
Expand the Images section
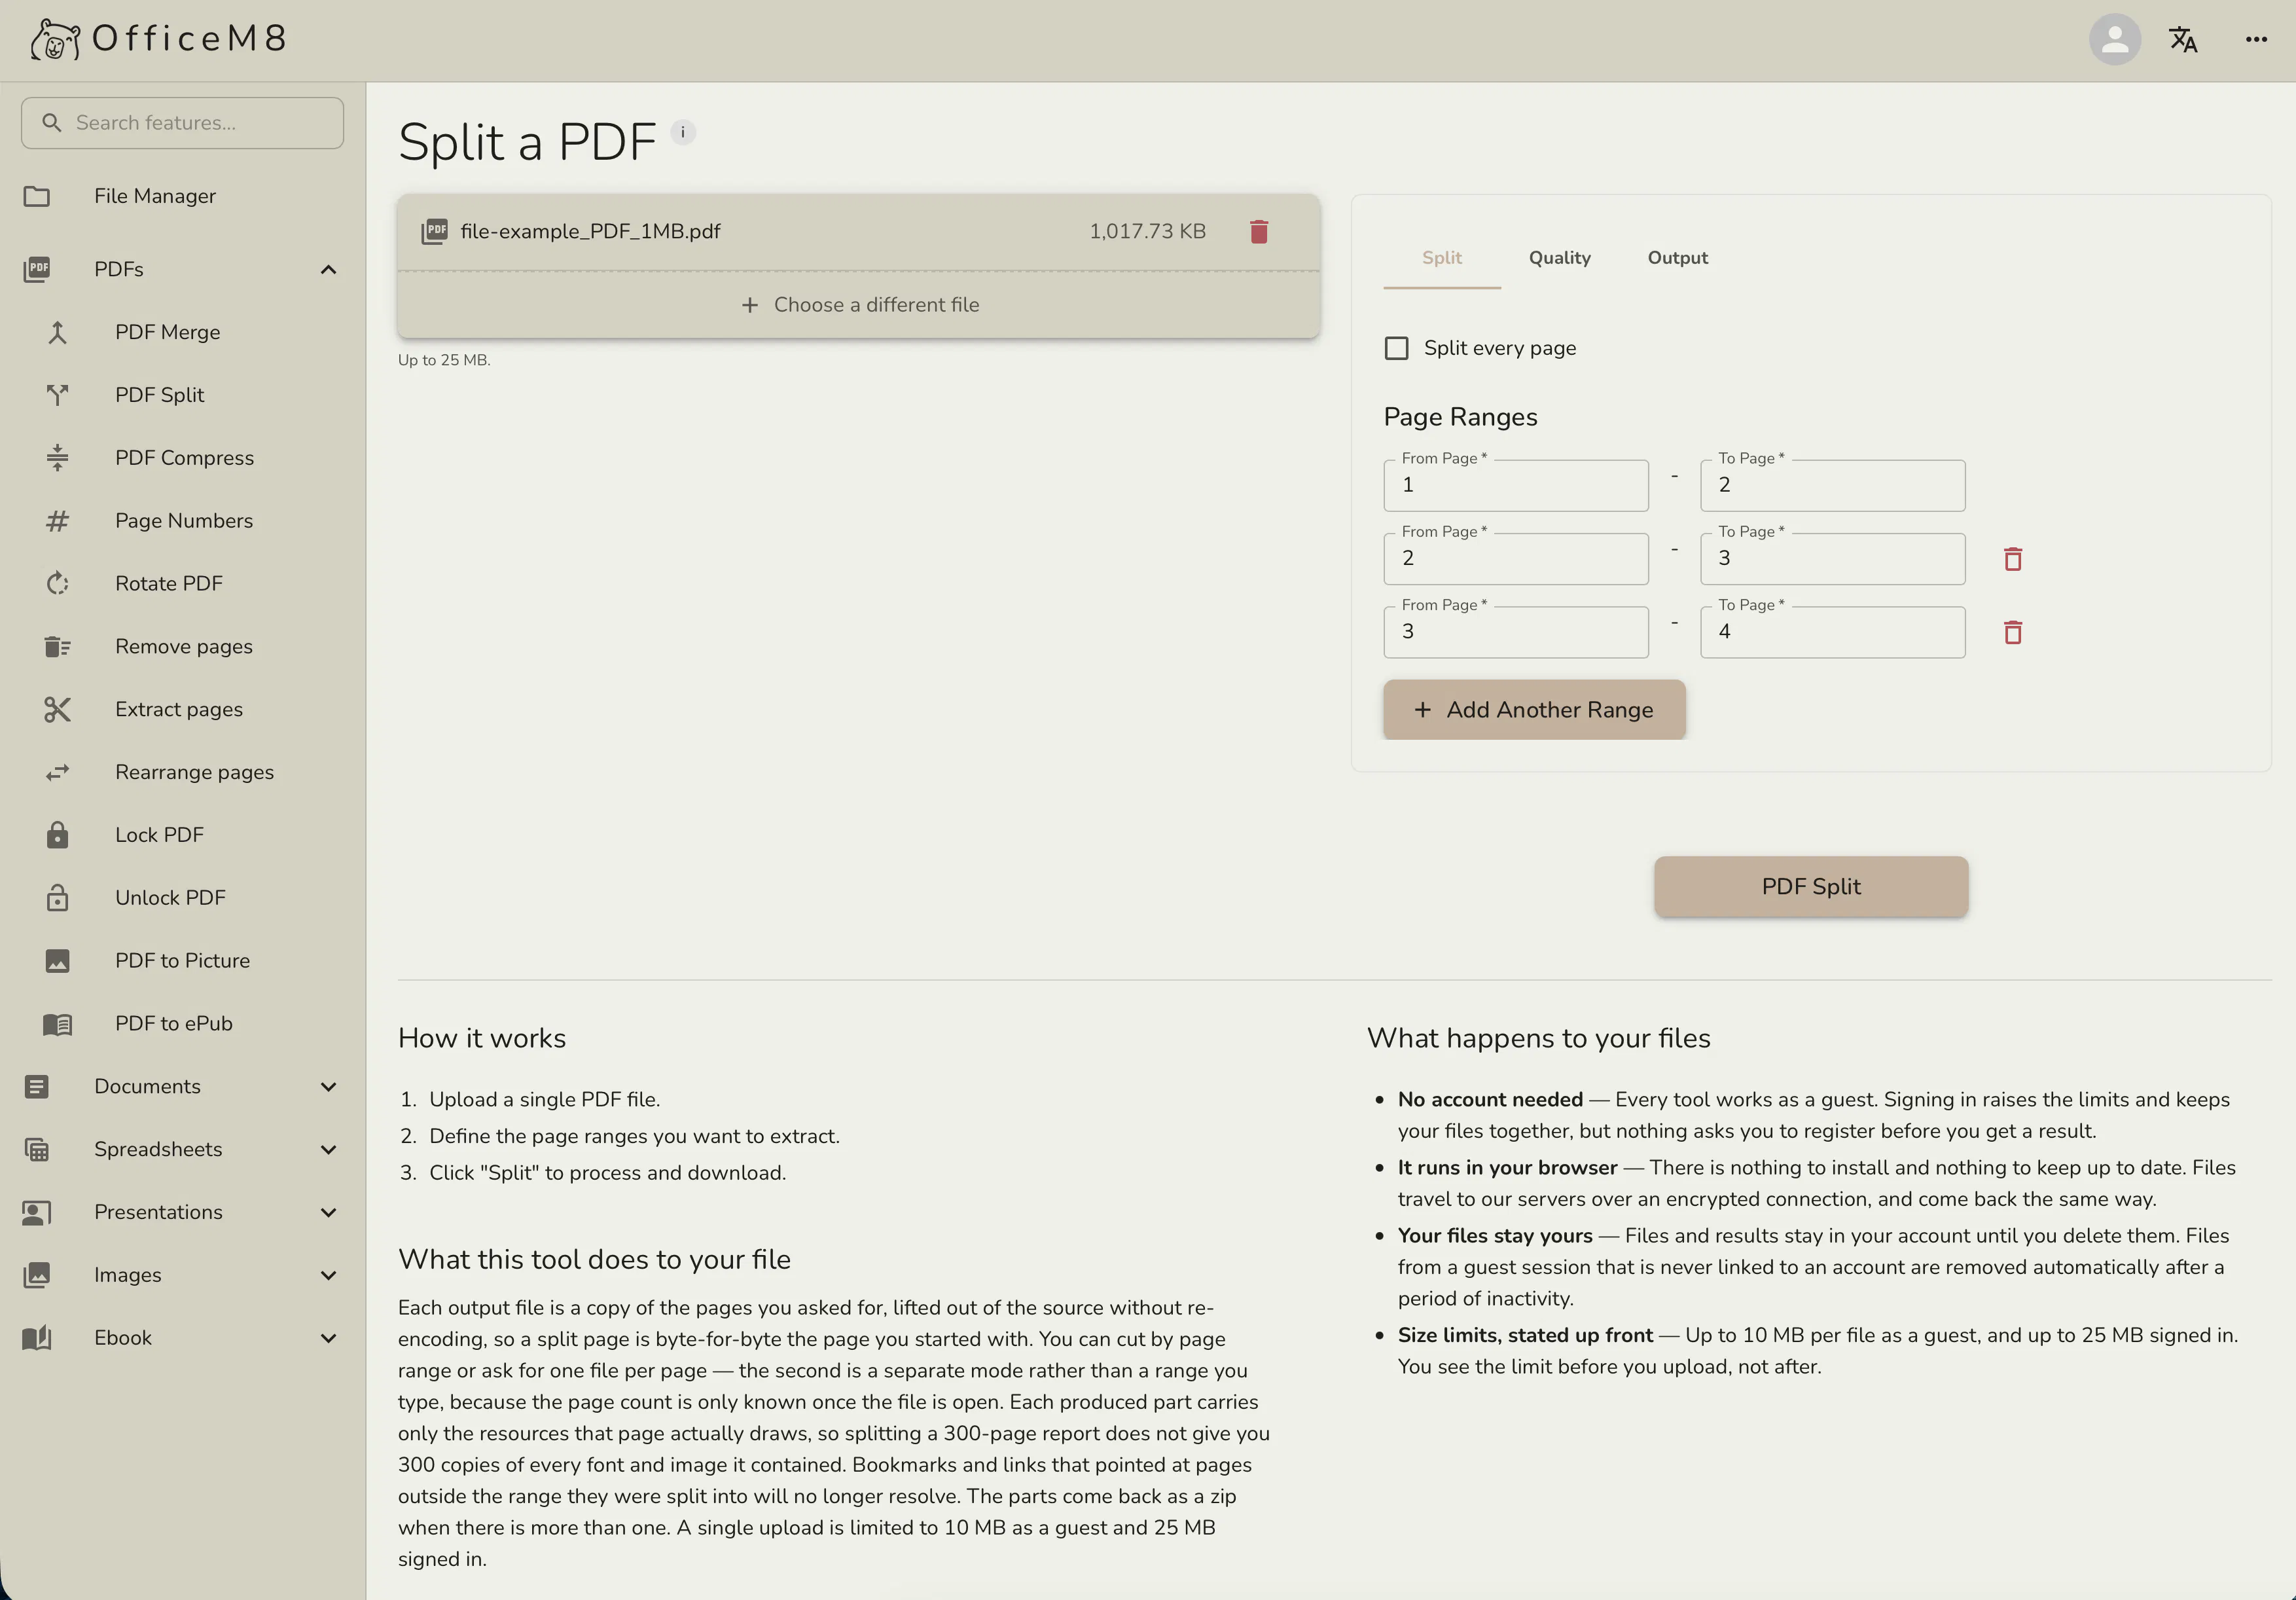click(183, 1275)
